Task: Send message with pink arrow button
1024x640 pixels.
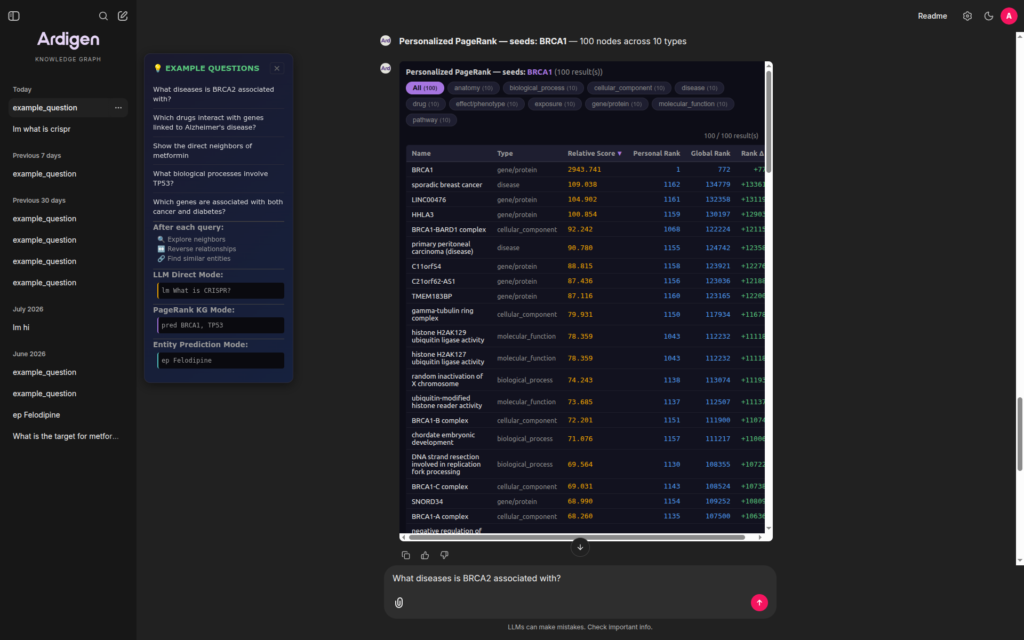Action: 759,603
